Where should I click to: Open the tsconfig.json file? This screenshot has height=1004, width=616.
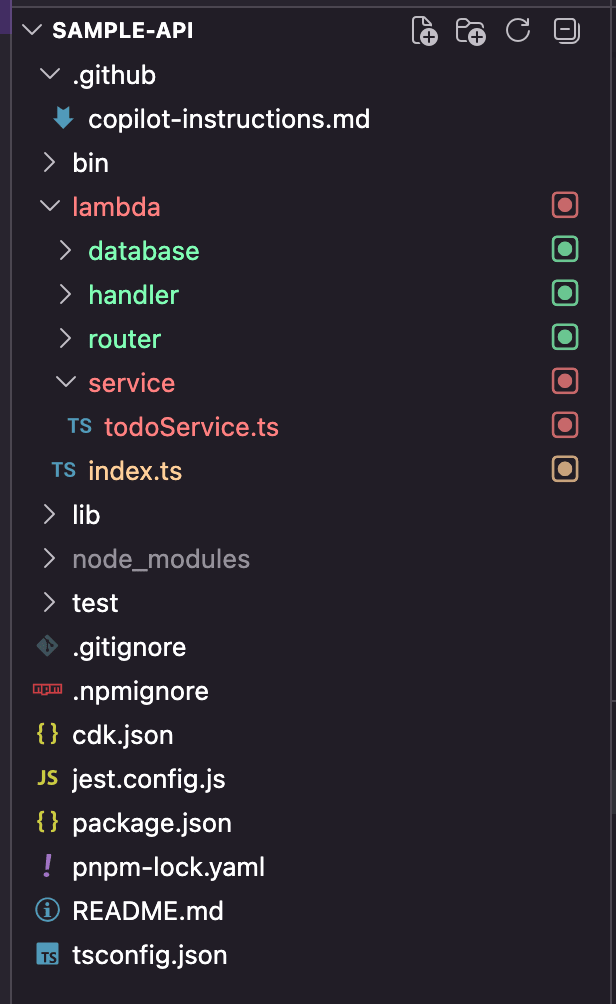(x=150, y=955)
